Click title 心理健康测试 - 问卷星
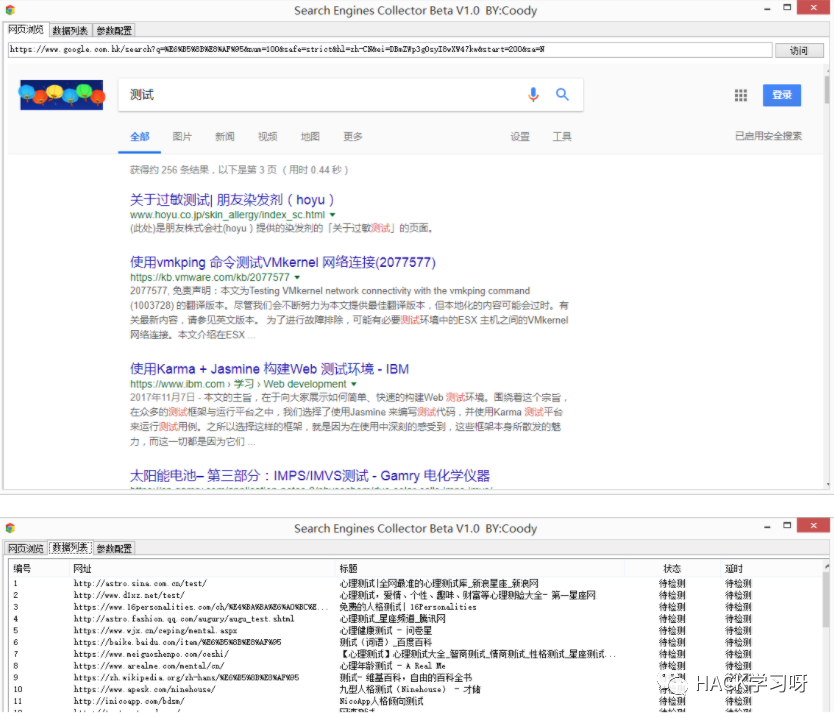This screenshot has height=719, width=834. [386, 631]
